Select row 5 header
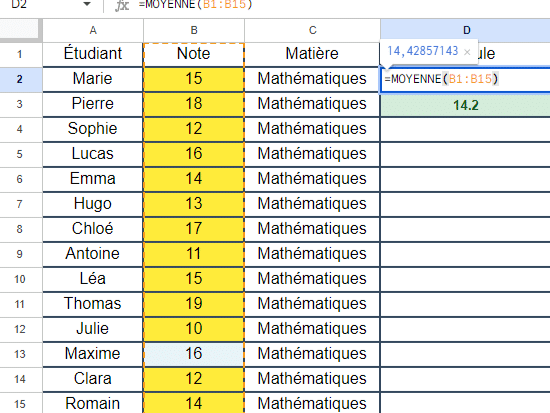The height and width of the screenshot is (413, 550). point(20,154)
